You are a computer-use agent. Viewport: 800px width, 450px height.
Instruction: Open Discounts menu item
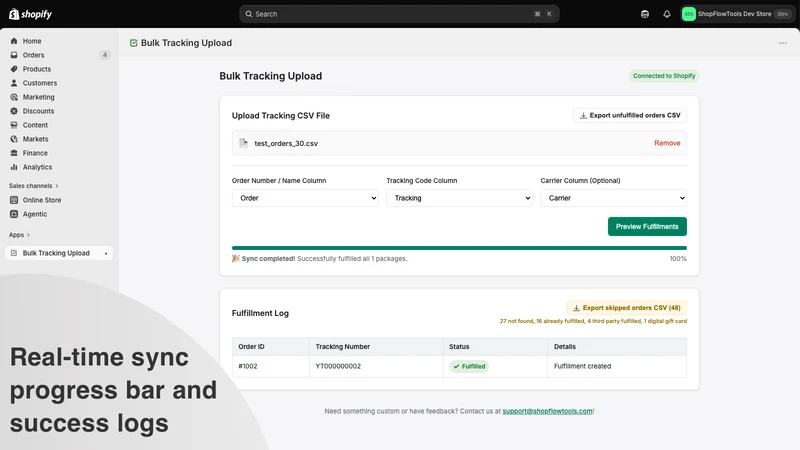tap(38, 111)
